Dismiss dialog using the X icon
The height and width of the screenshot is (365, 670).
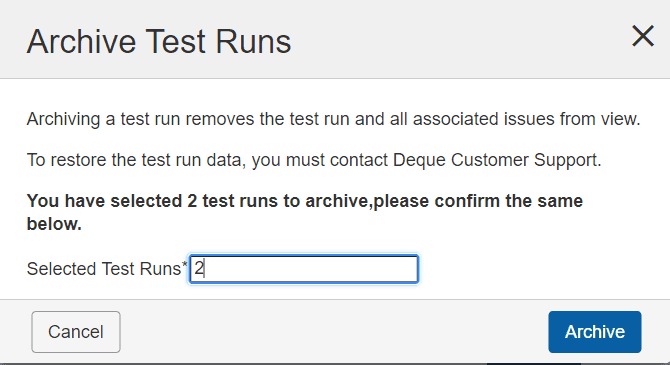click(643, 36)
